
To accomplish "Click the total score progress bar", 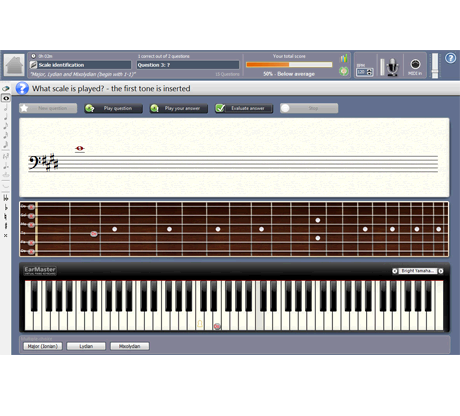I will point(289,65).
